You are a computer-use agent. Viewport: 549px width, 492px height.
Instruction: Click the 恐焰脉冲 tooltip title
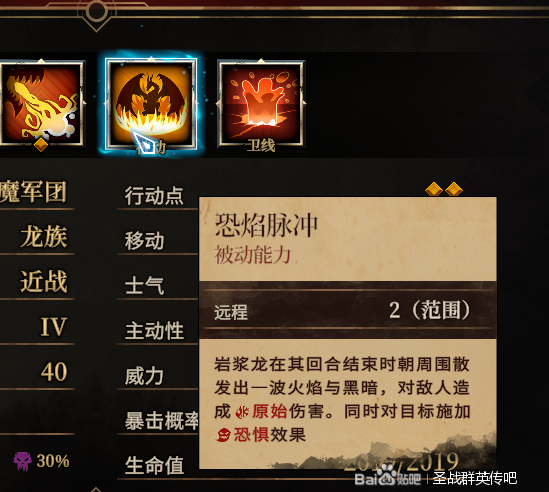(266, 225)
